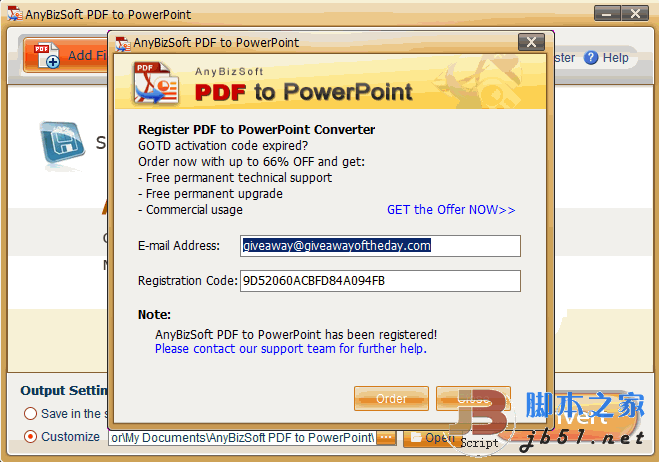Click the Add Files PDF icon button
The height and width of the screenshot is (462, 659).
coord(65,55)
